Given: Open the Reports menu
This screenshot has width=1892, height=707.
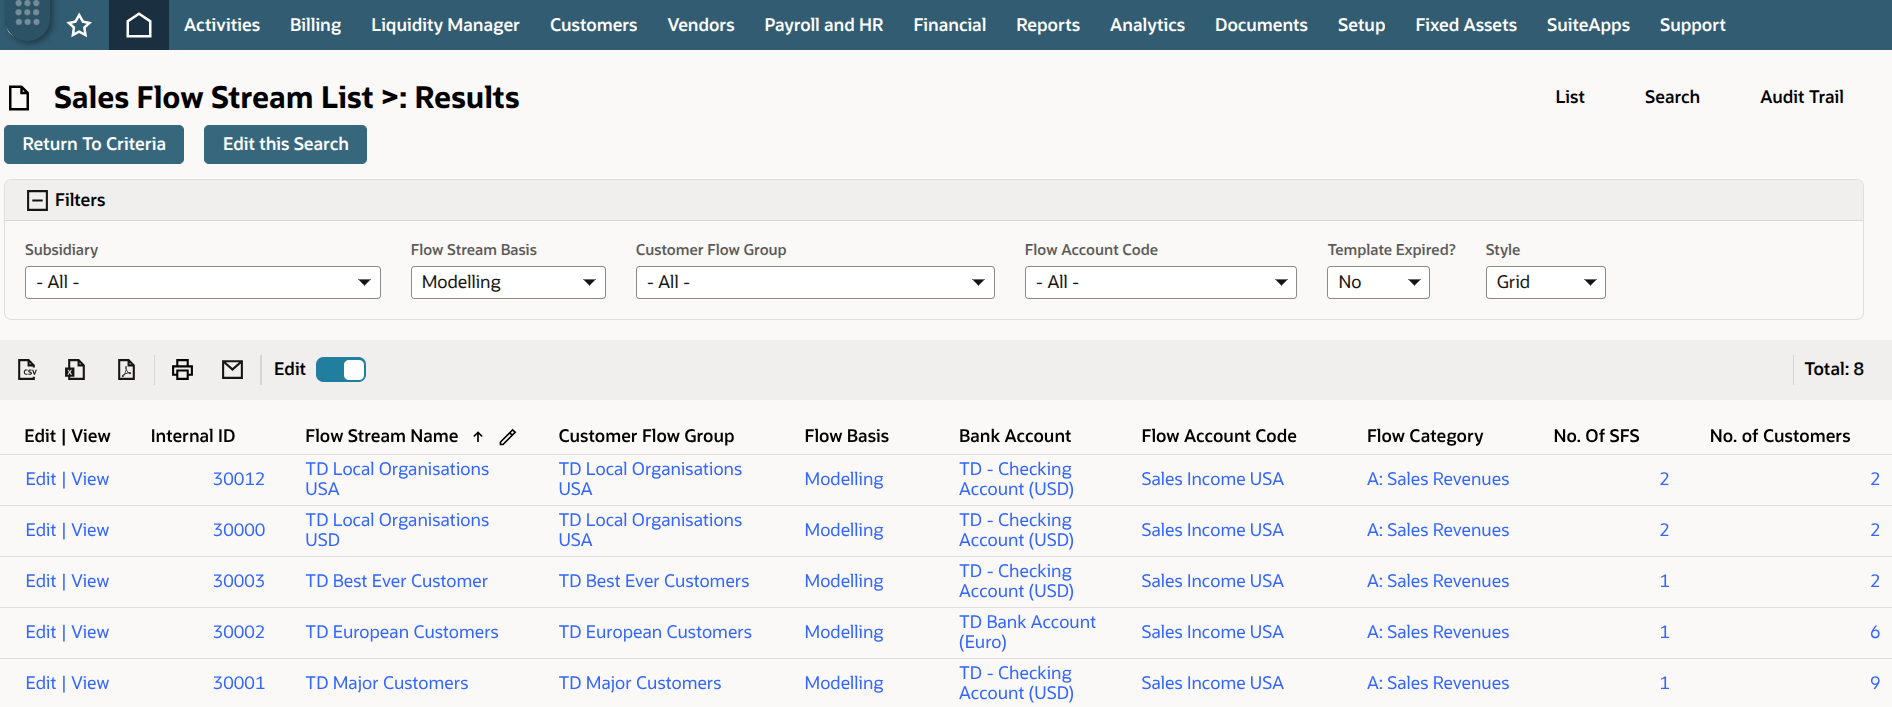Looking at the screenshot, I should (1048, 25).
